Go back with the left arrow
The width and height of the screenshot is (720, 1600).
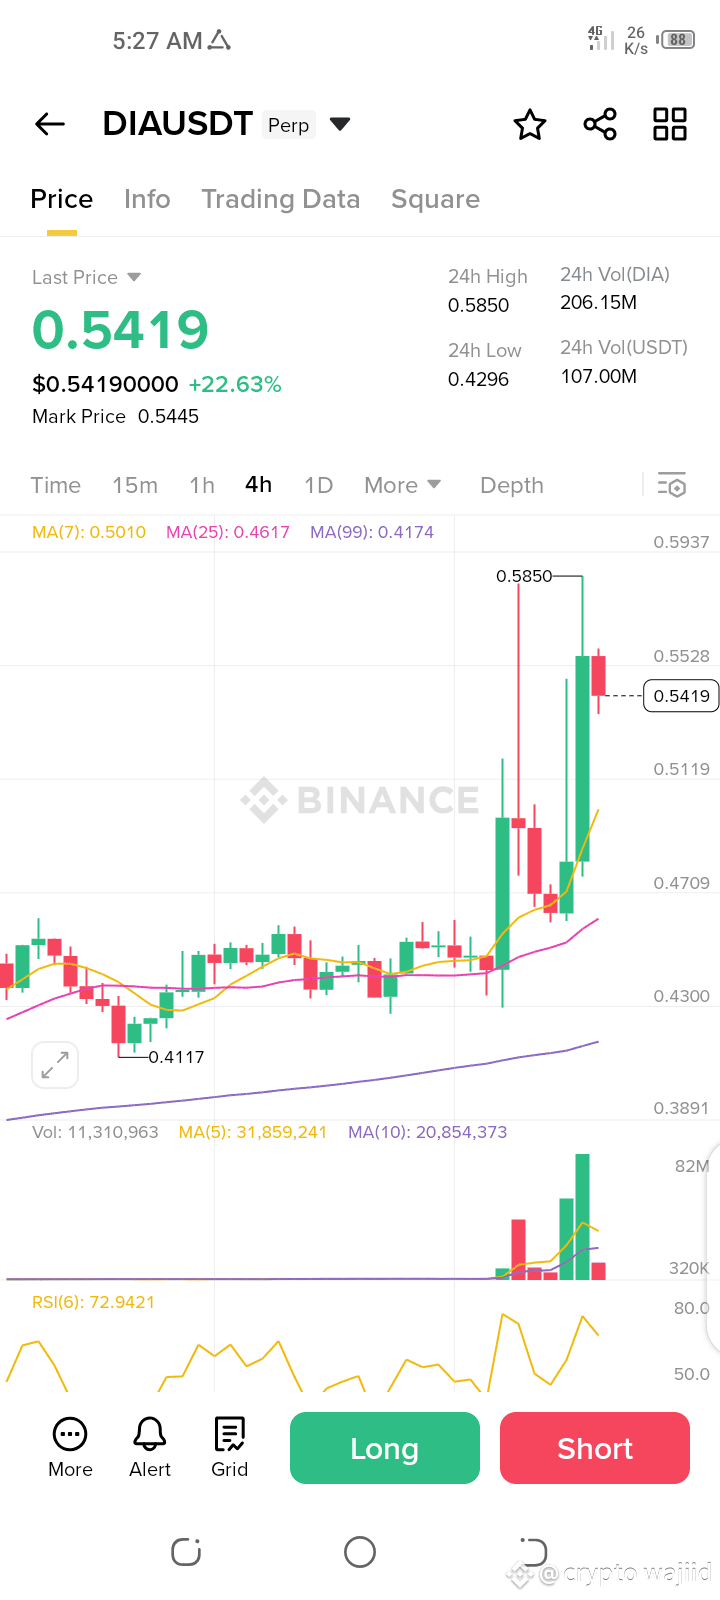(50, 124)
